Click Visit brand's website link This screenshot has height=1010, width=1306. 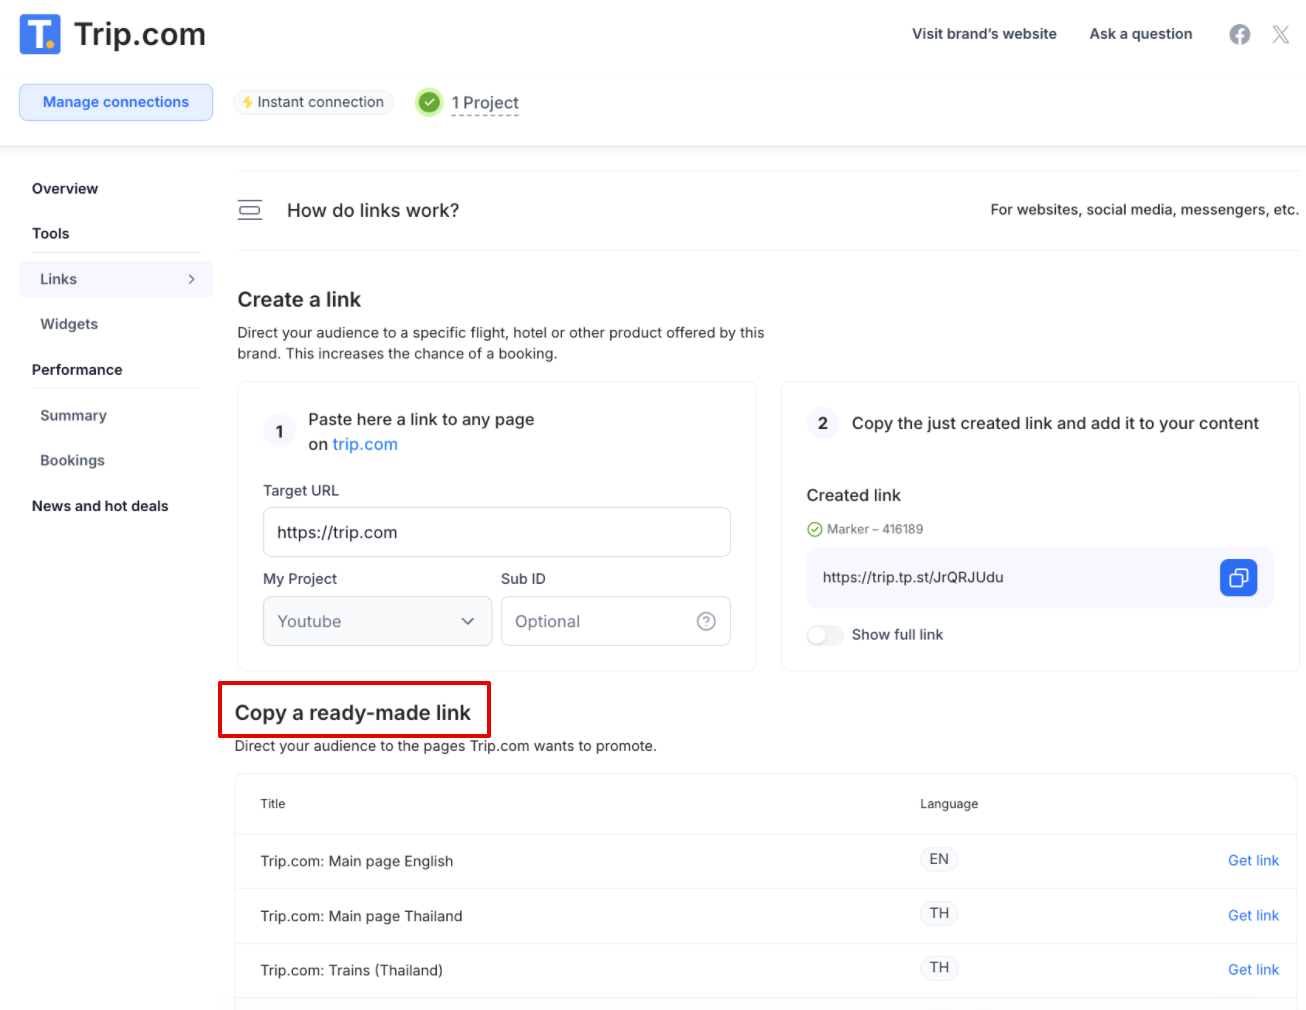pyautogui.click(x=984, y=34)
